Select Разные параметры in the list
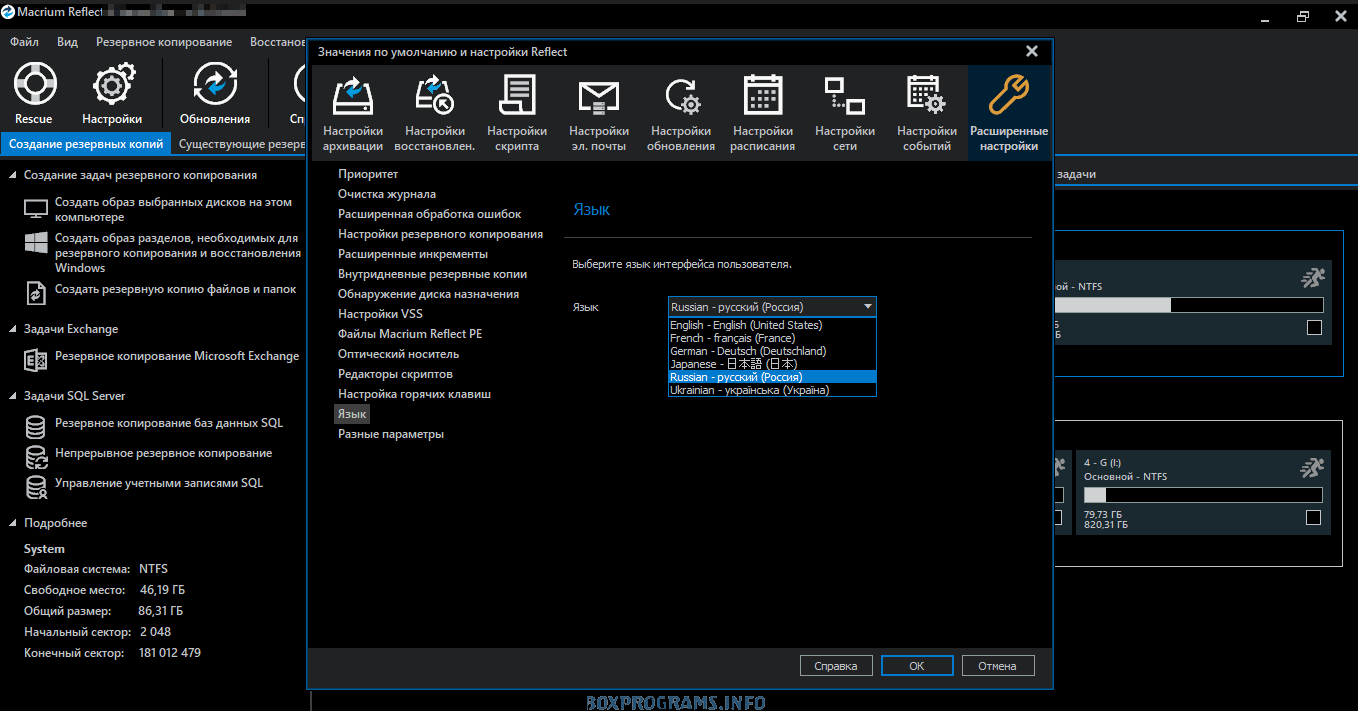The width and height of the screenshot is (1358, 711). (x=391, y=434)
